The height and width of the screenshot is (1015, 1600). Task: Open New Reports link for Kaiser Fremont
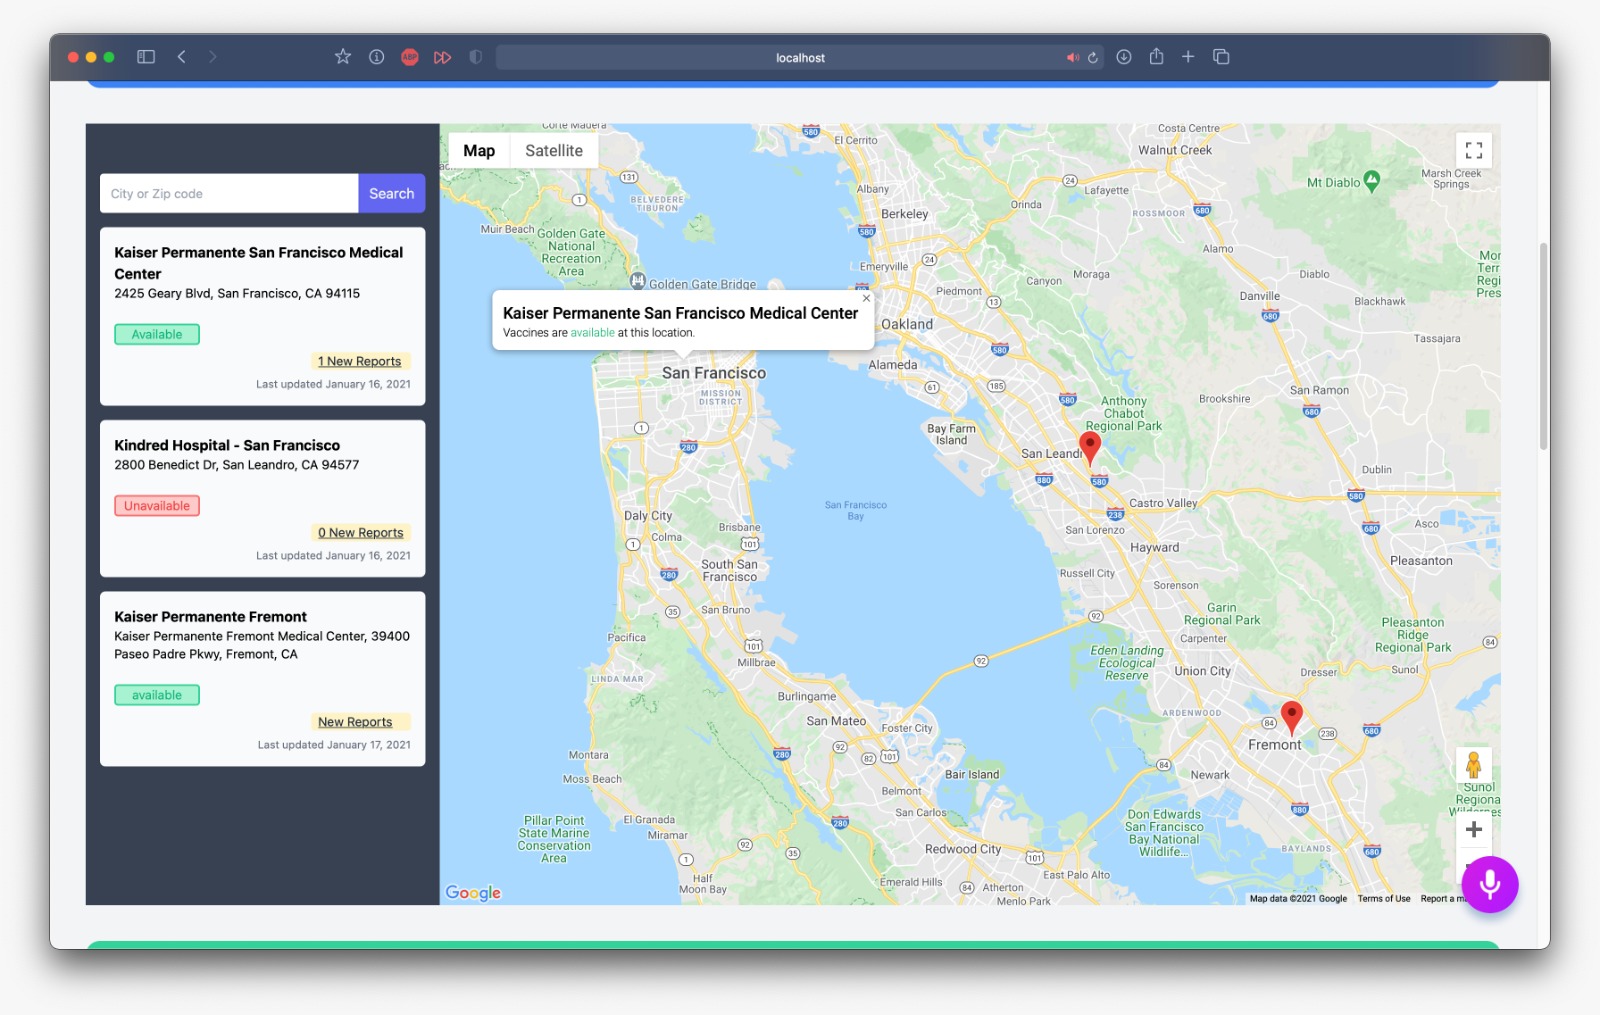tap(355, 722)
